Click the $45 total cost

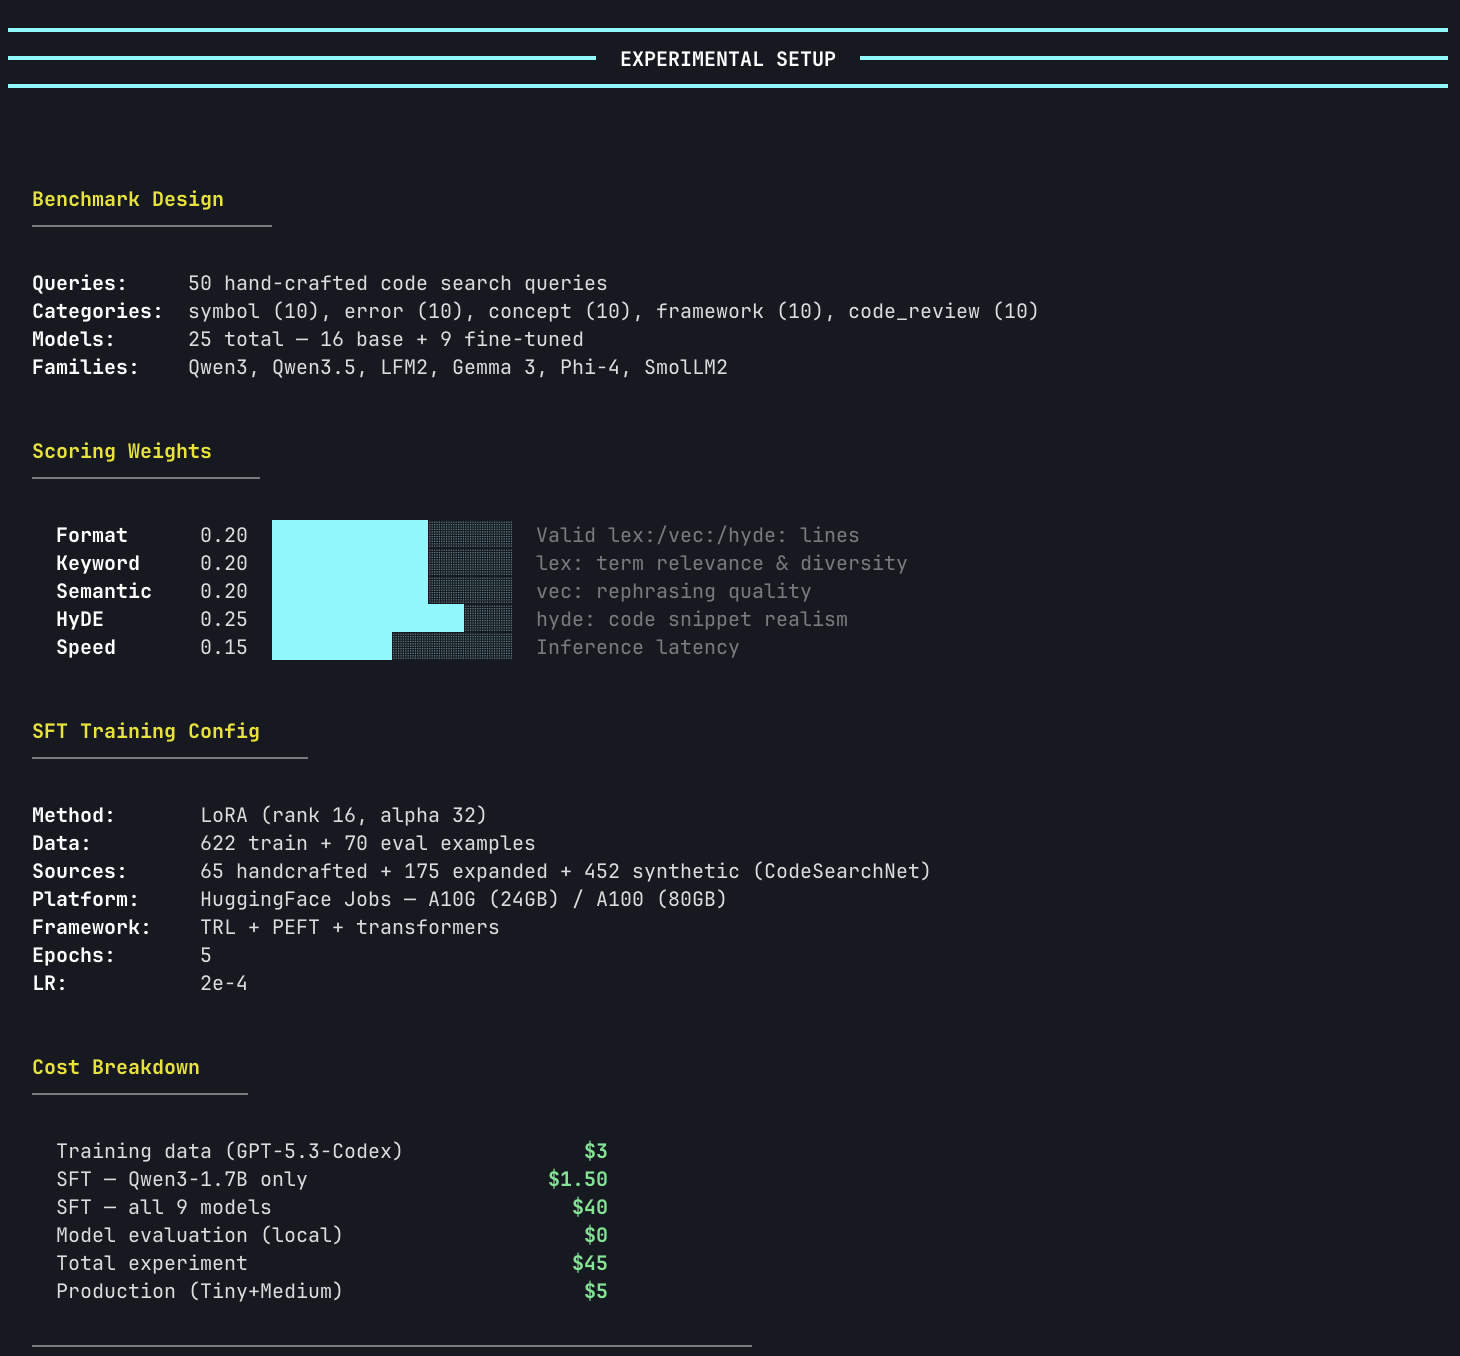tap(590, 1263)
